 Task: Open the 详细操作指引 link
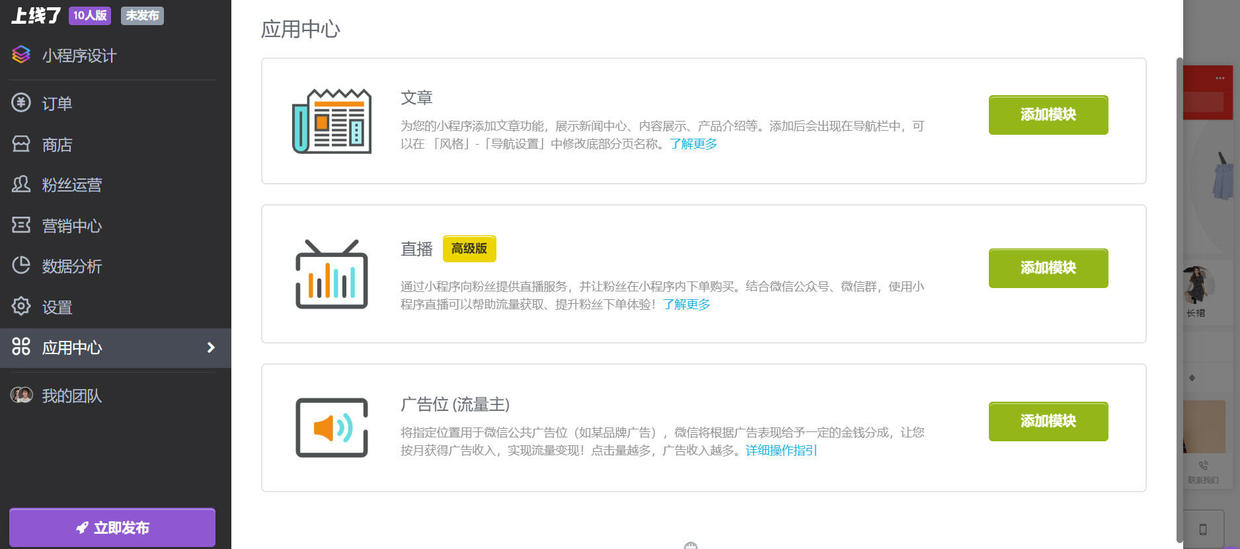[781, 451]
